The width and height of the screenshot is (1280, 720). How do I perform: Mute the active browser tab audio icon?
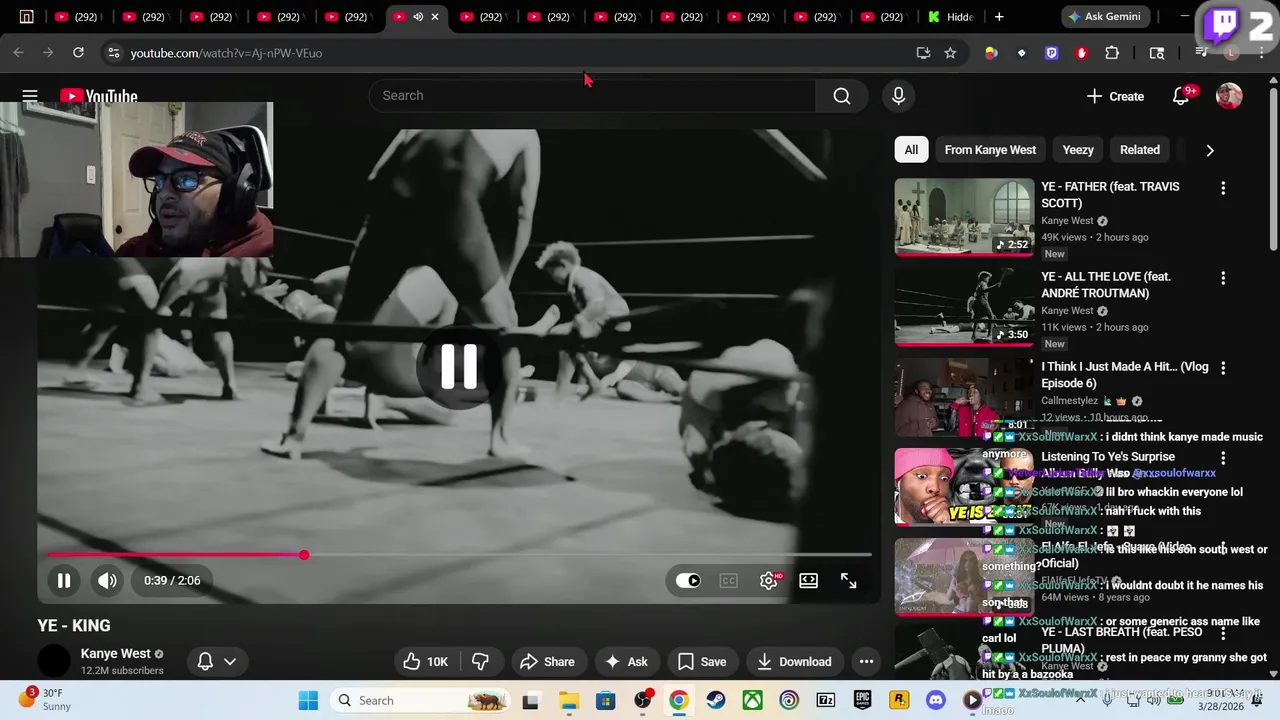418,17
